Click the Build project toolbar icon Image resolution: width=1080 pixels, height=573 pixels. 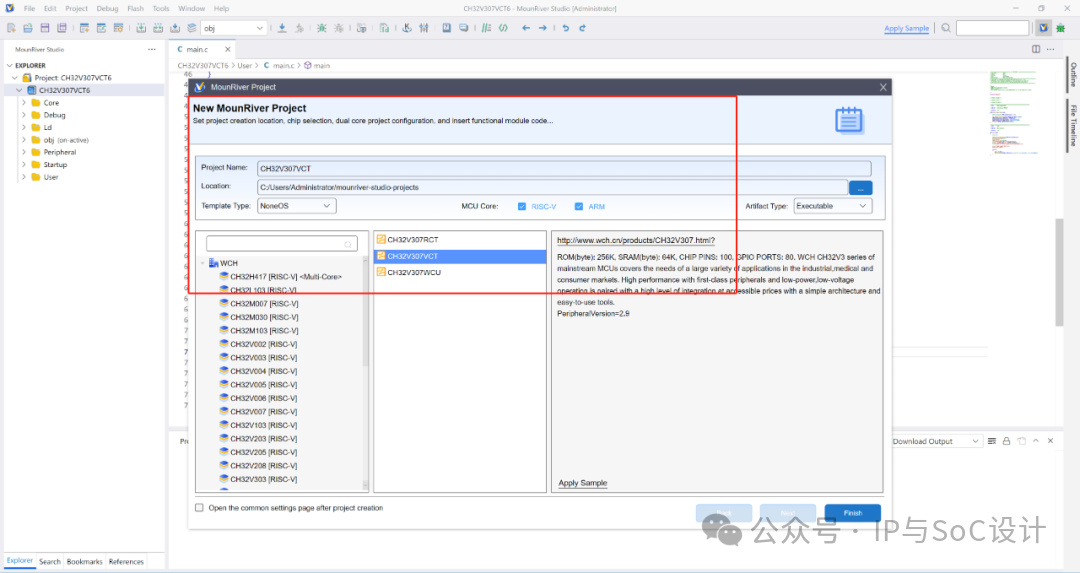click(x=141, y=28)
